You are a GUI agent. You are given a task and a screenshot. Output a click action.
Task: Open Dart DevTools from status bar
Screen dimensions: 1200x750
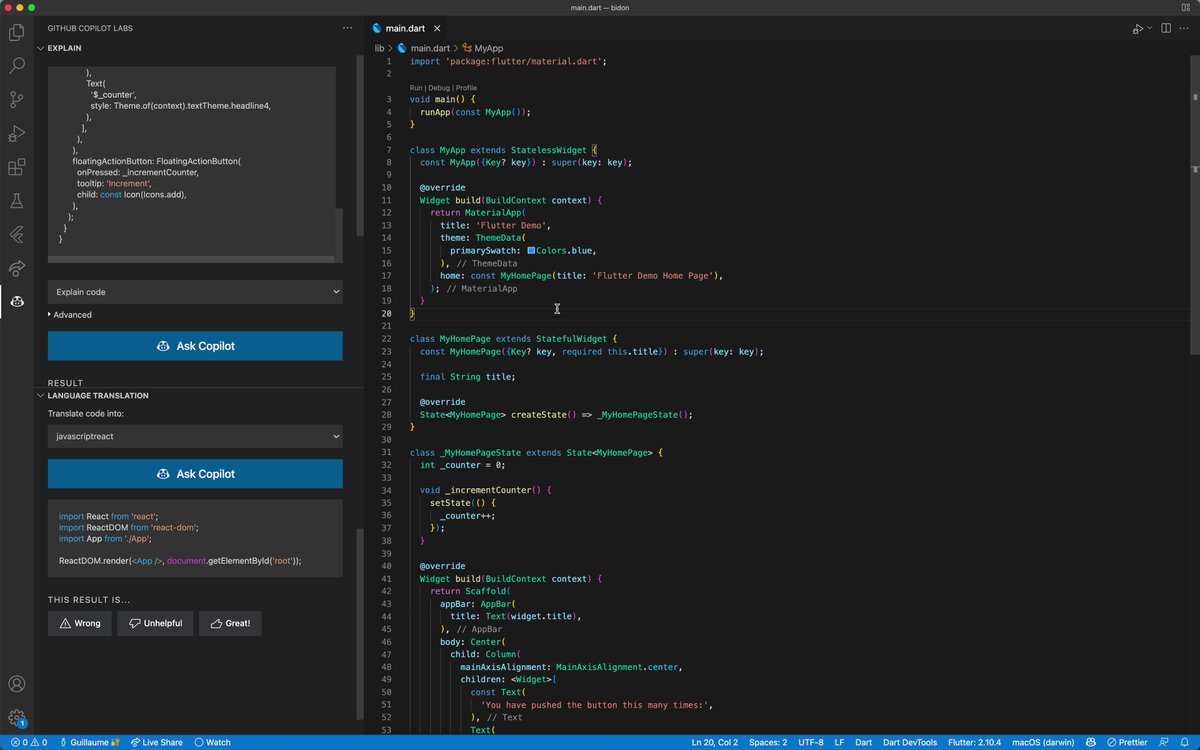click(x=910, y=742)
